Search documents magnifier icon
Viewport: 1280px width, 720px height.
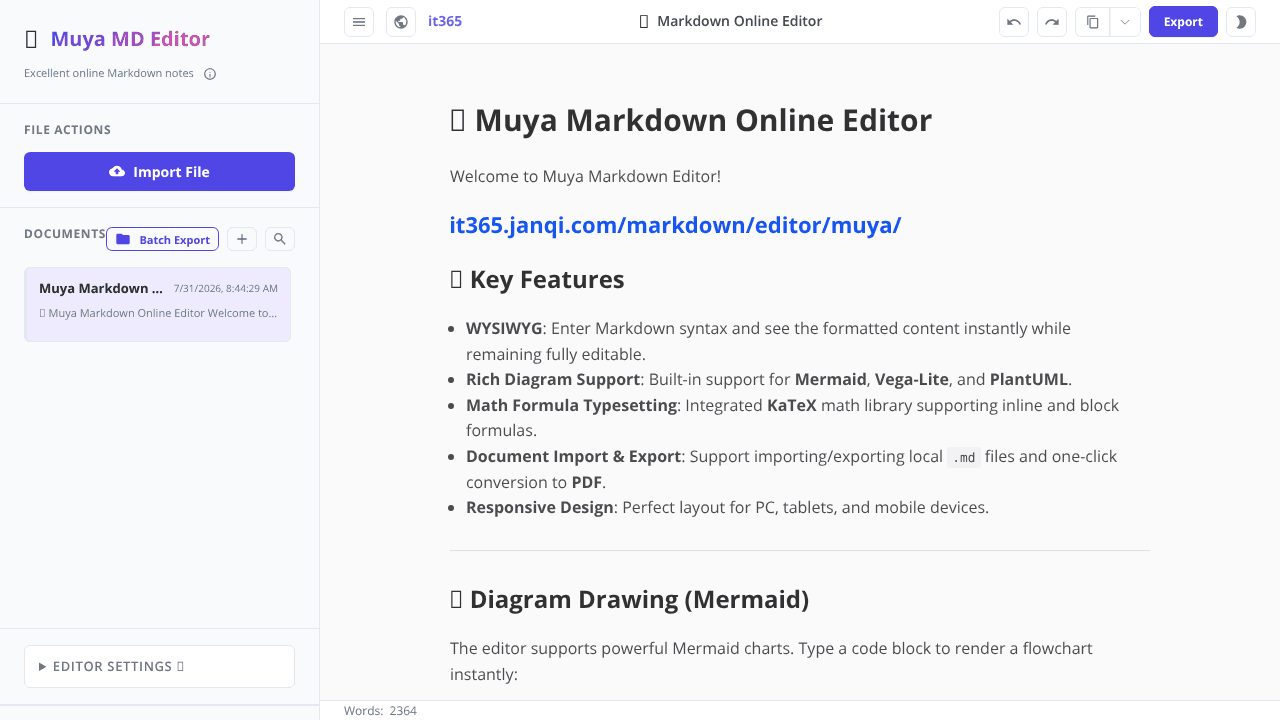(x=280, y=239)
